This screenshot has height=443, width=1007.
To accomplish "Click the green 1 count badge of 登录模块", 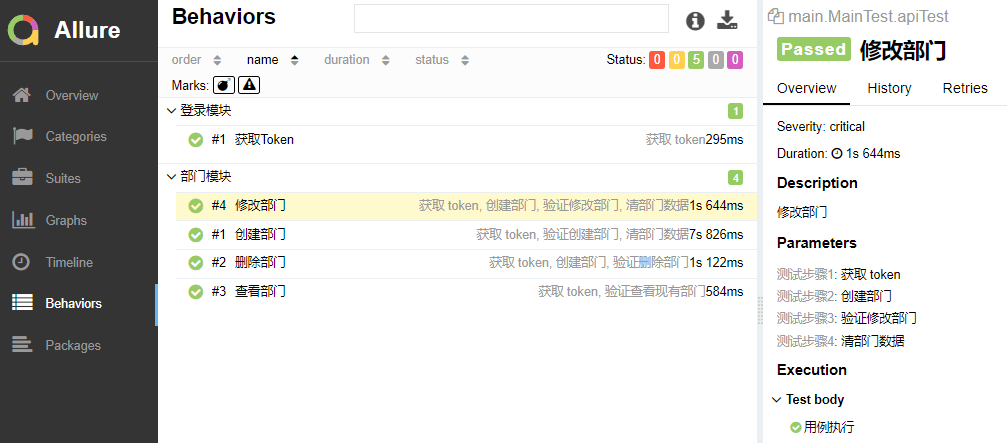I will point(735,111).
